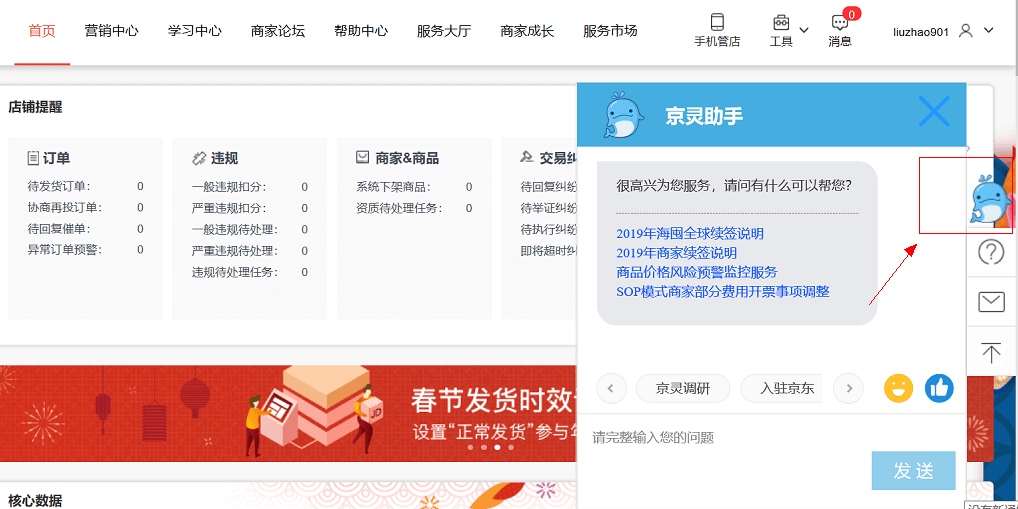Click the thumbs-up like icon

pyautogui.click(x=939, y=388)
